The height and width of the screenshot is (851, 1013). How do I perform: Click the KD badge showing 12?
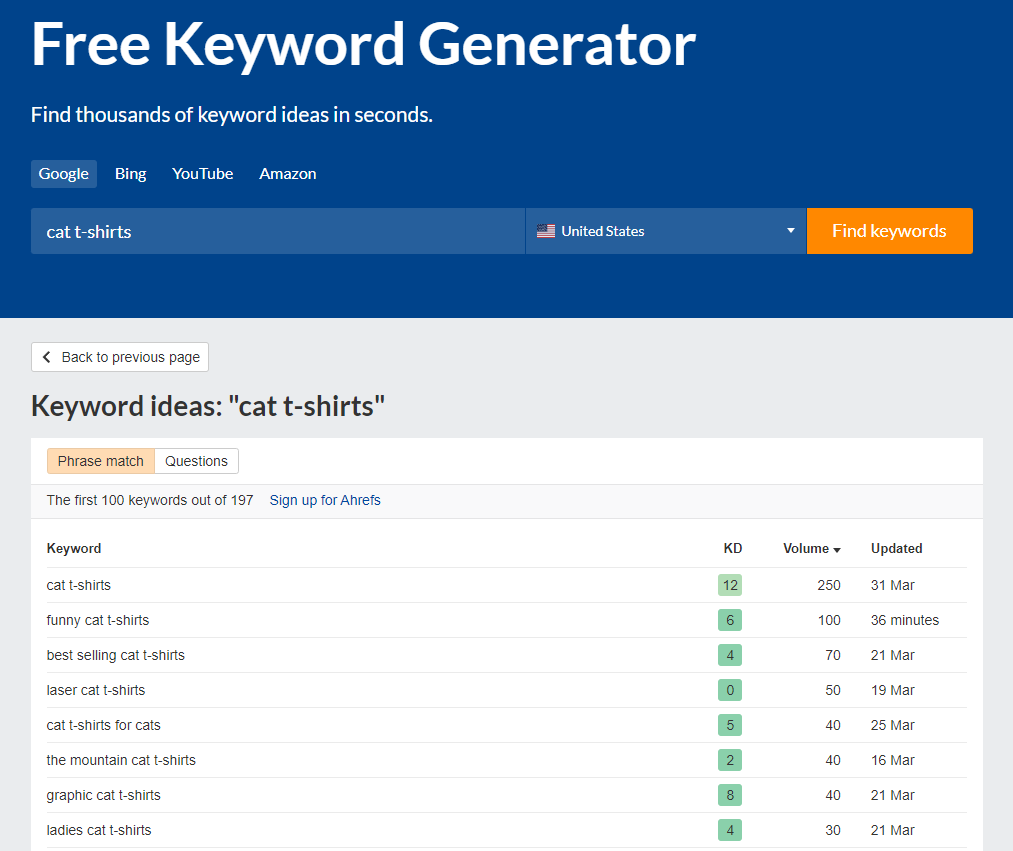(730, 585)
